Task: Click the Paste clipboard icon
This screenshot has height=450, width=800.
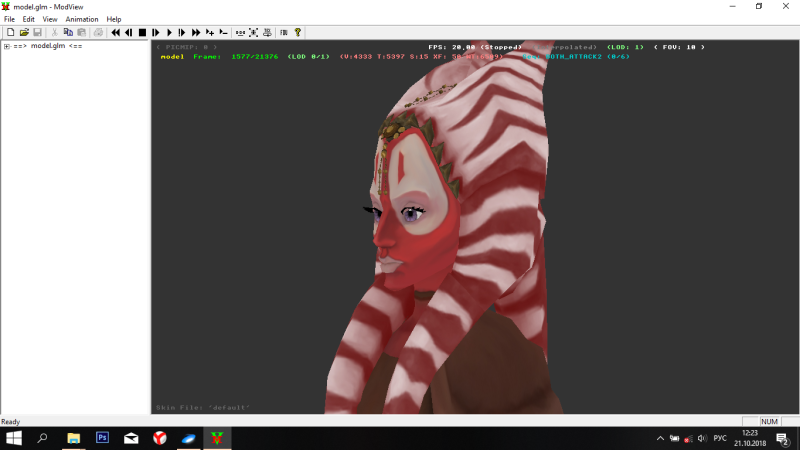Action: pos(81,32)
